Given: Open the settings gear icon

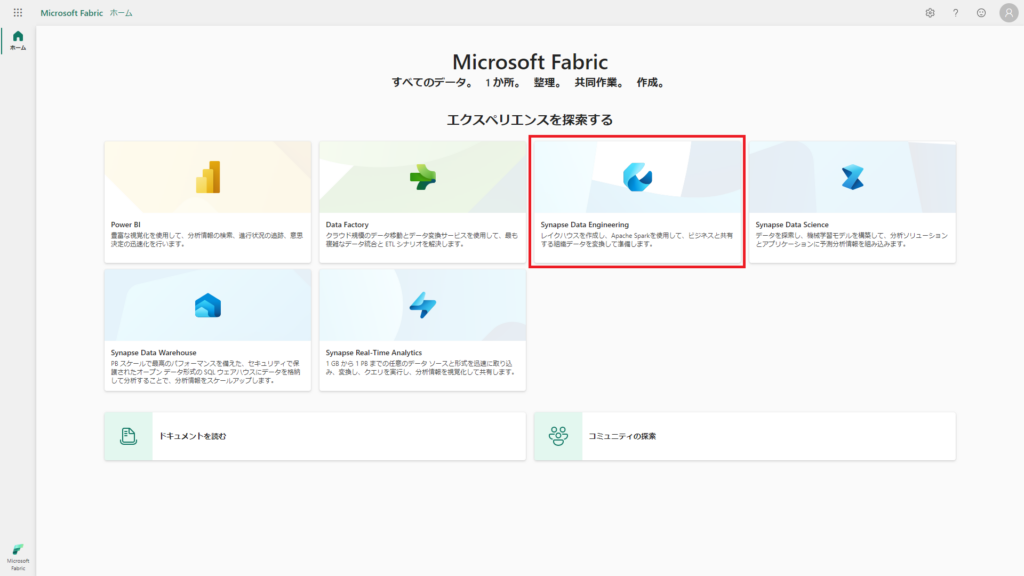Looking at the screenshot, I should point(930,13).
